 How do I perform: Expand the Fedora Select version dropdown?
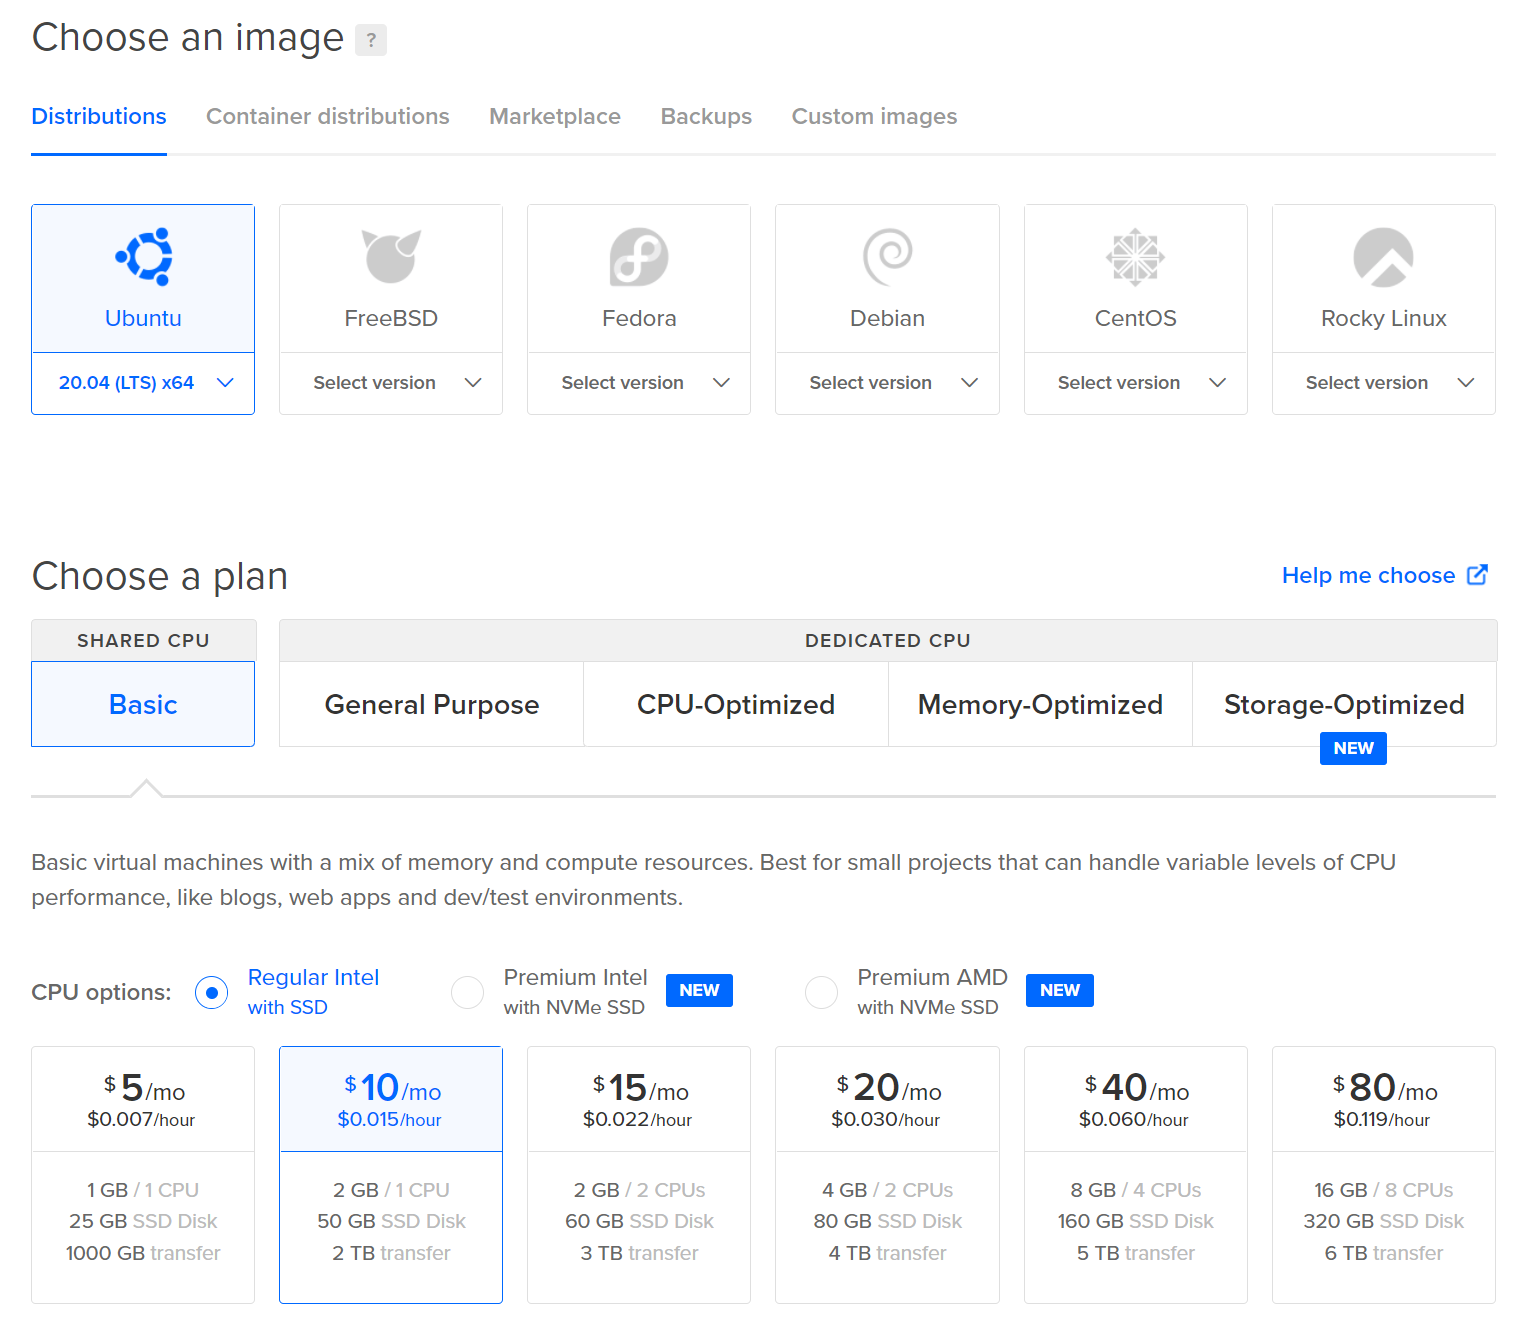(x=639, y=383)
